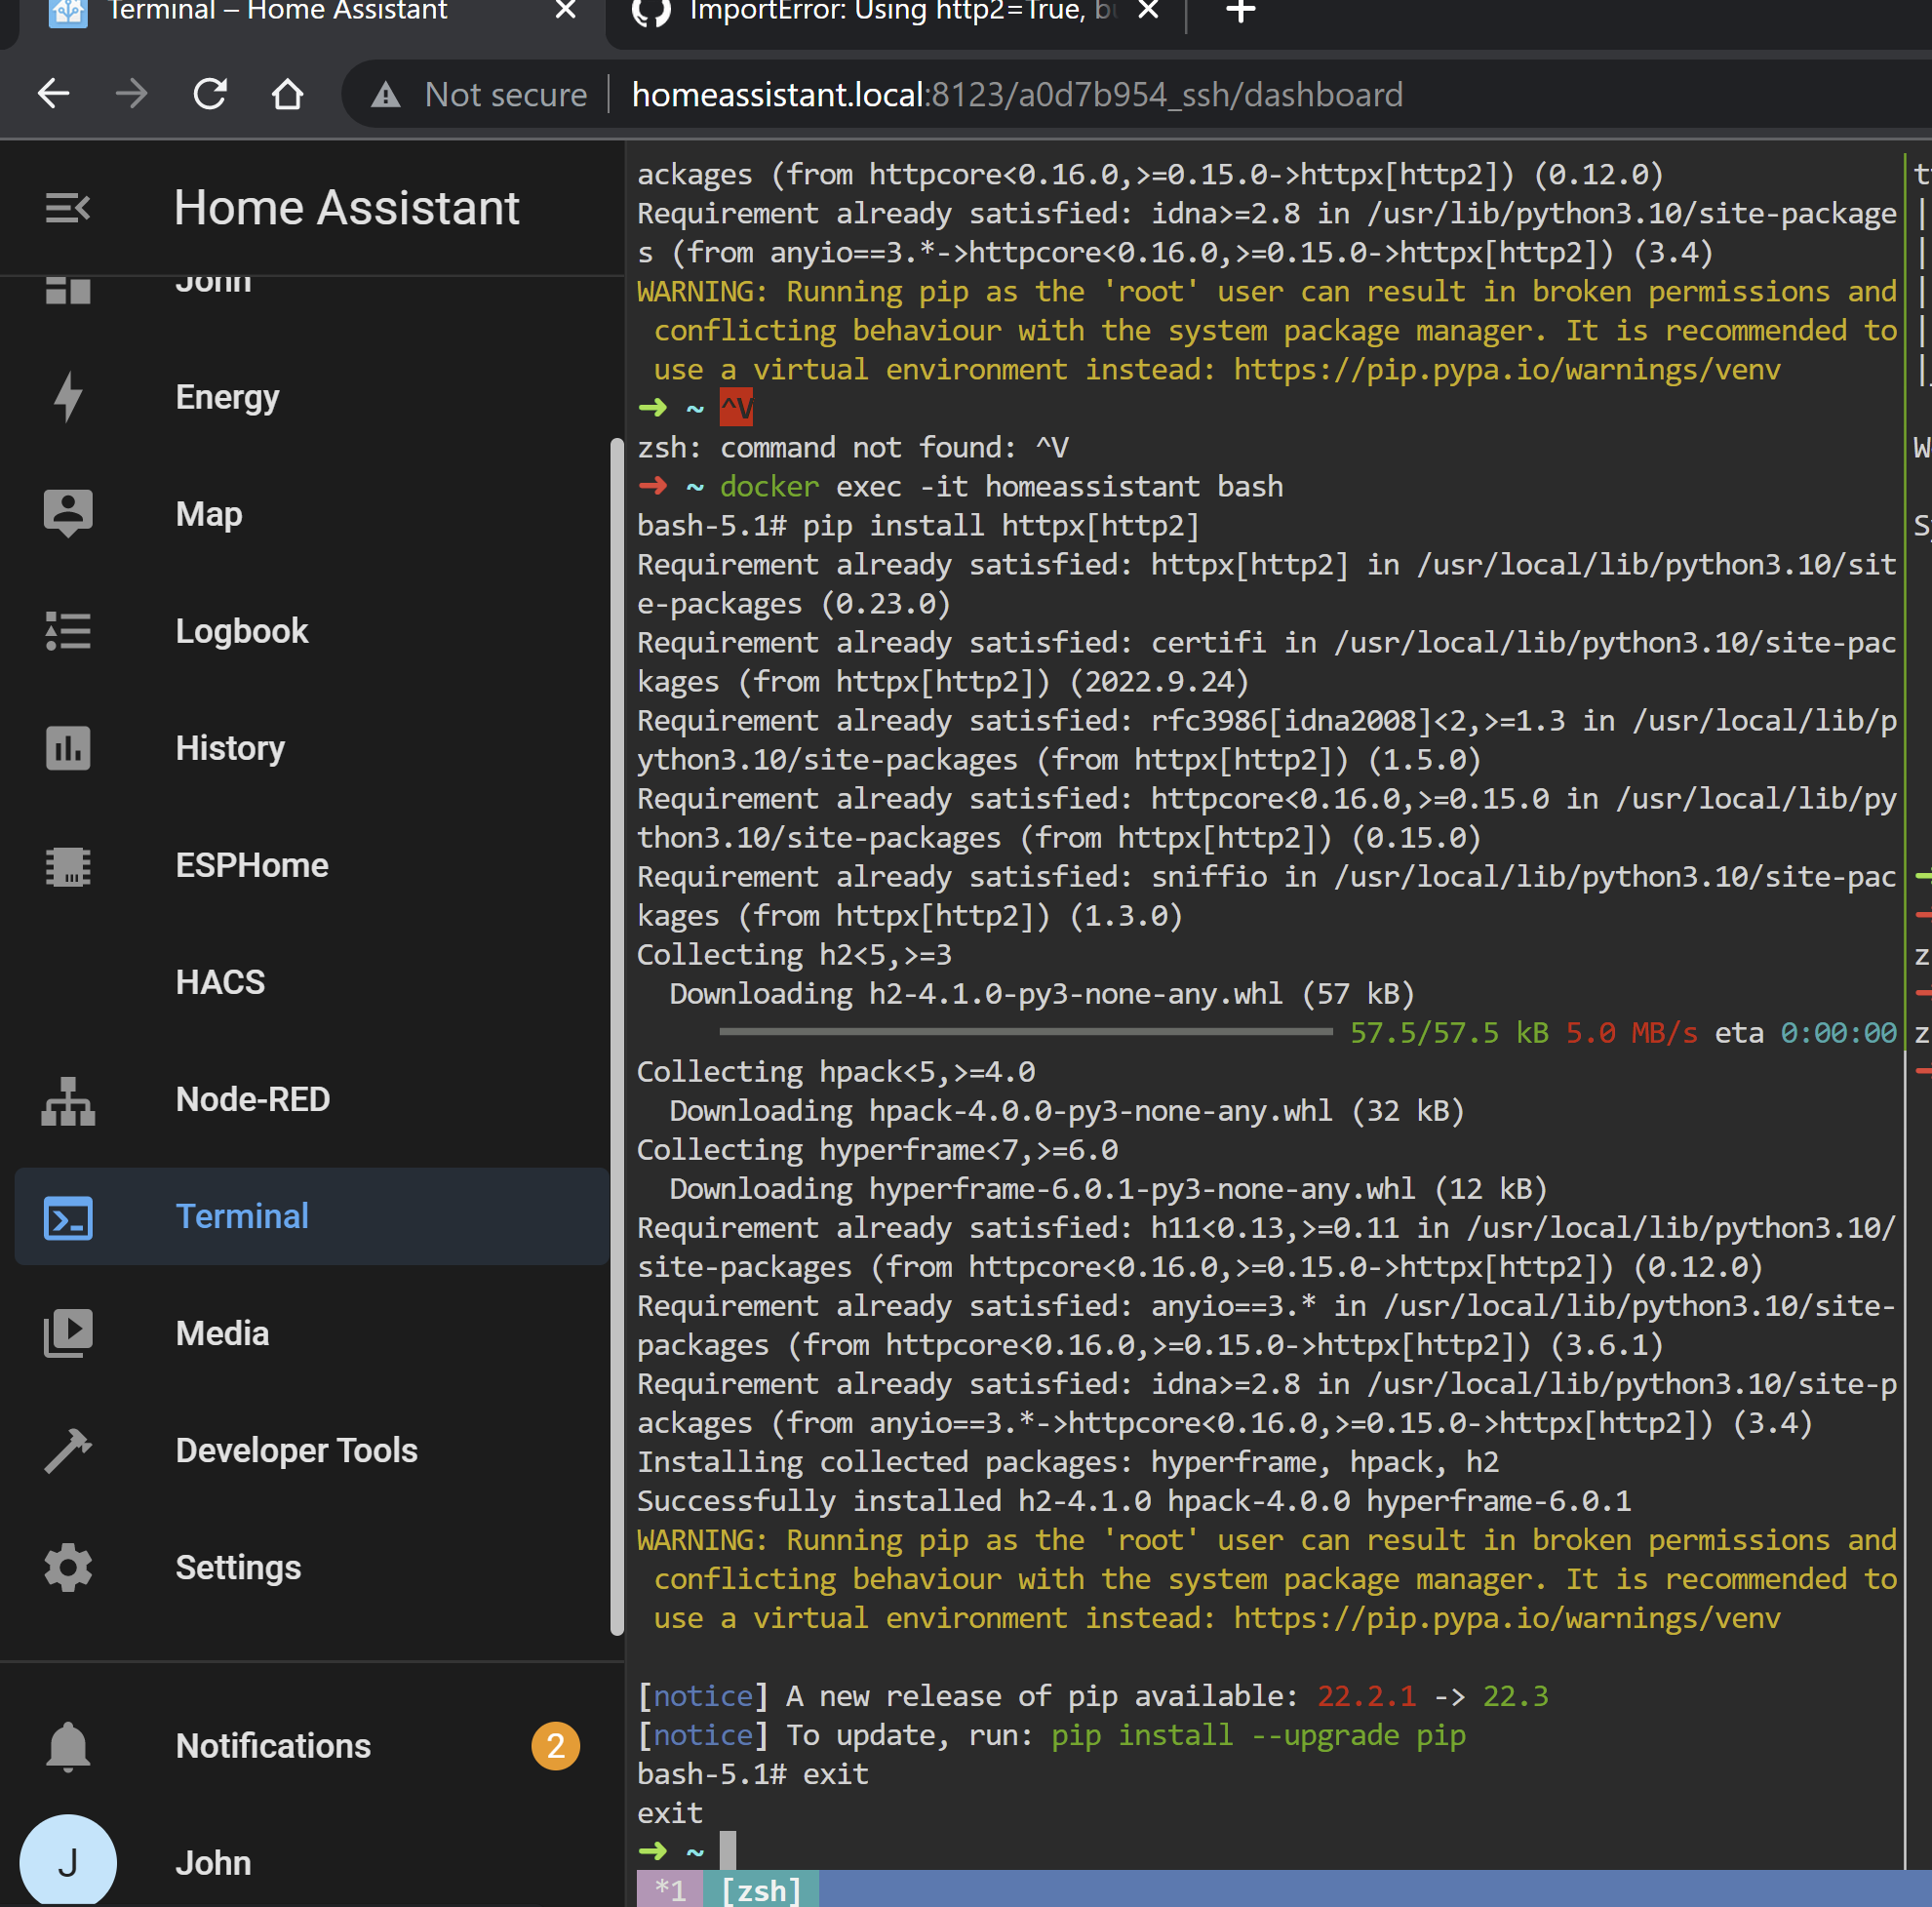
Task: Open the History panel
Action: click(230, 748)
